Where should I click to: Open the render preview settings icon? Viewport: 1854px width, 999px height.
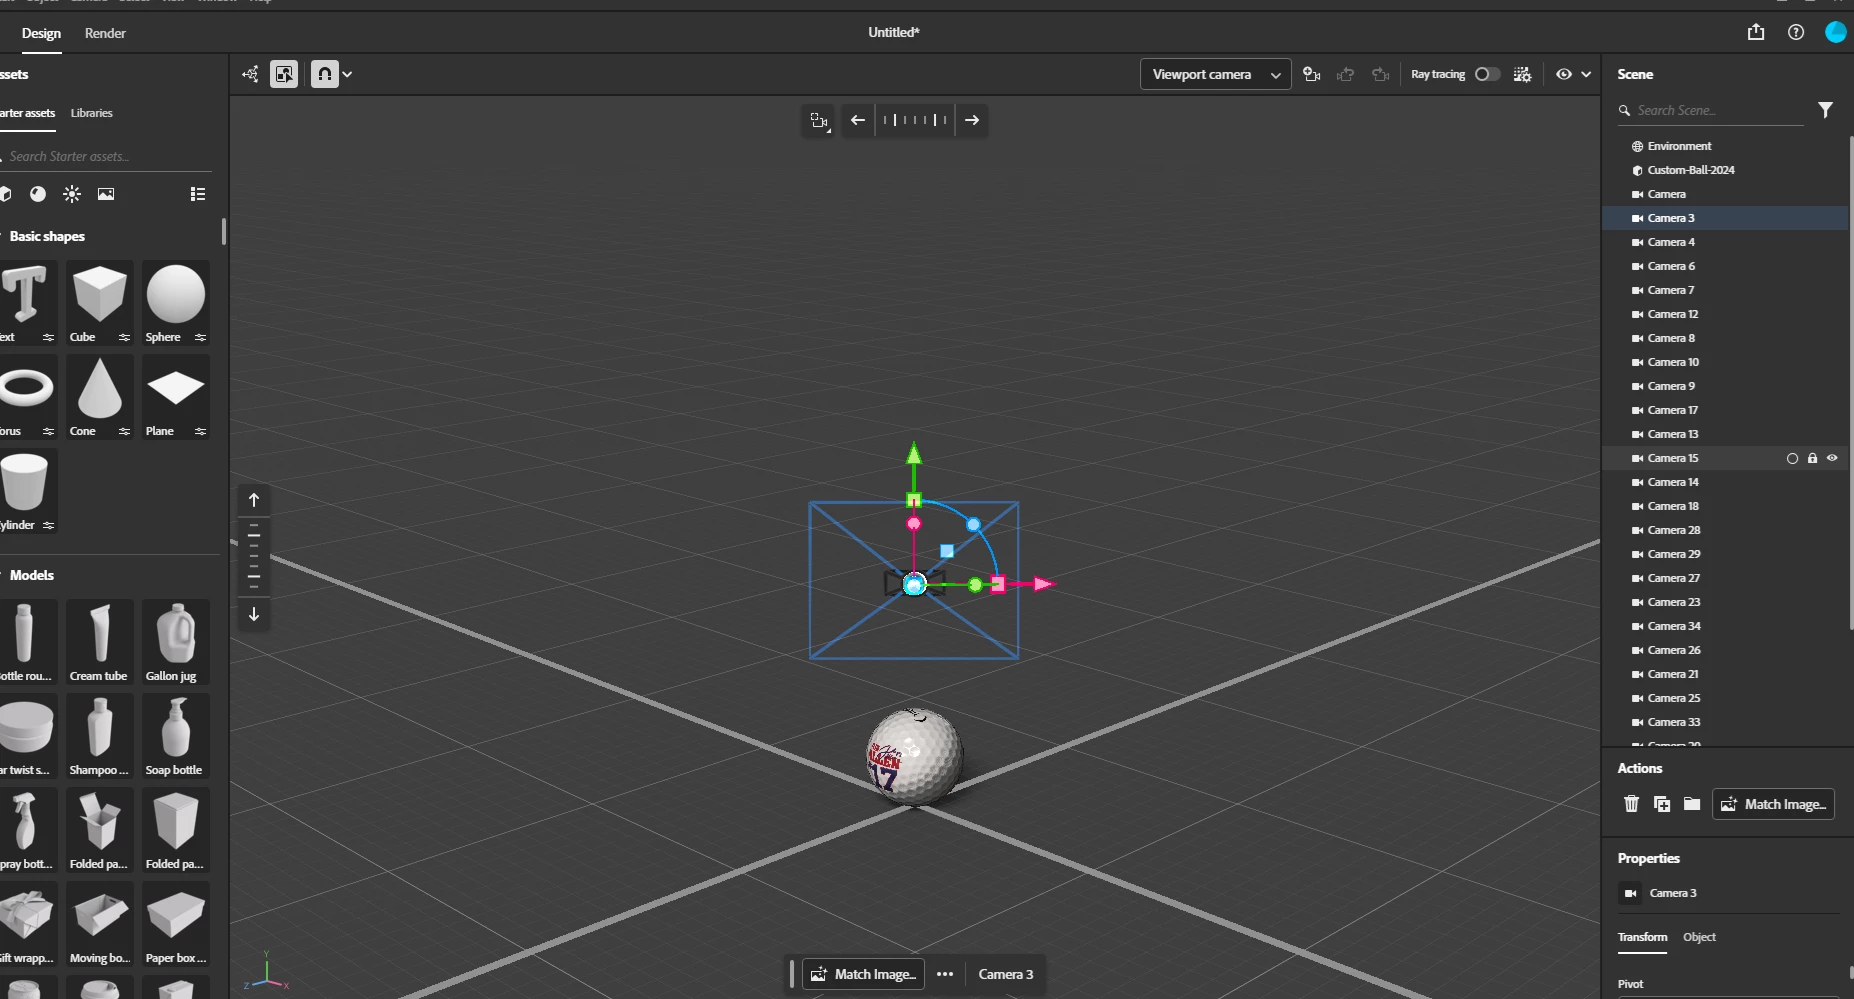click(x=1522, y=74)
